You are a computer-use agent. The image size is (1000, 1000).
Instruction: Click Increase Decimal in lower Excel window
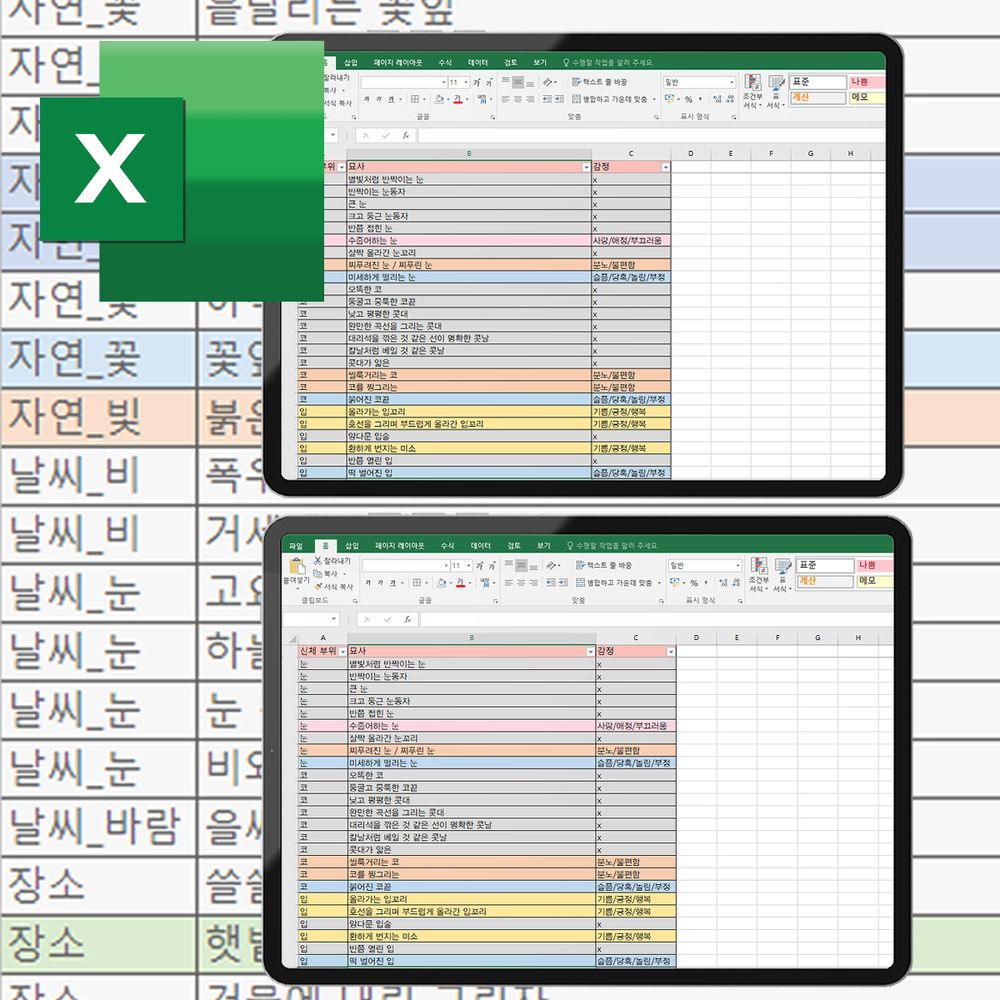pos(723,583)
